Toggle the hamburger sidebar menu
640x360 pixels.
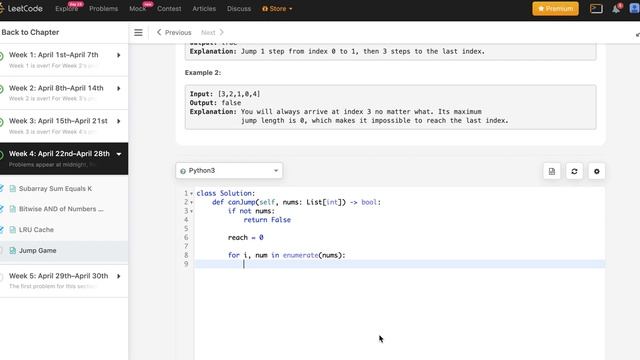click(138, 32)
